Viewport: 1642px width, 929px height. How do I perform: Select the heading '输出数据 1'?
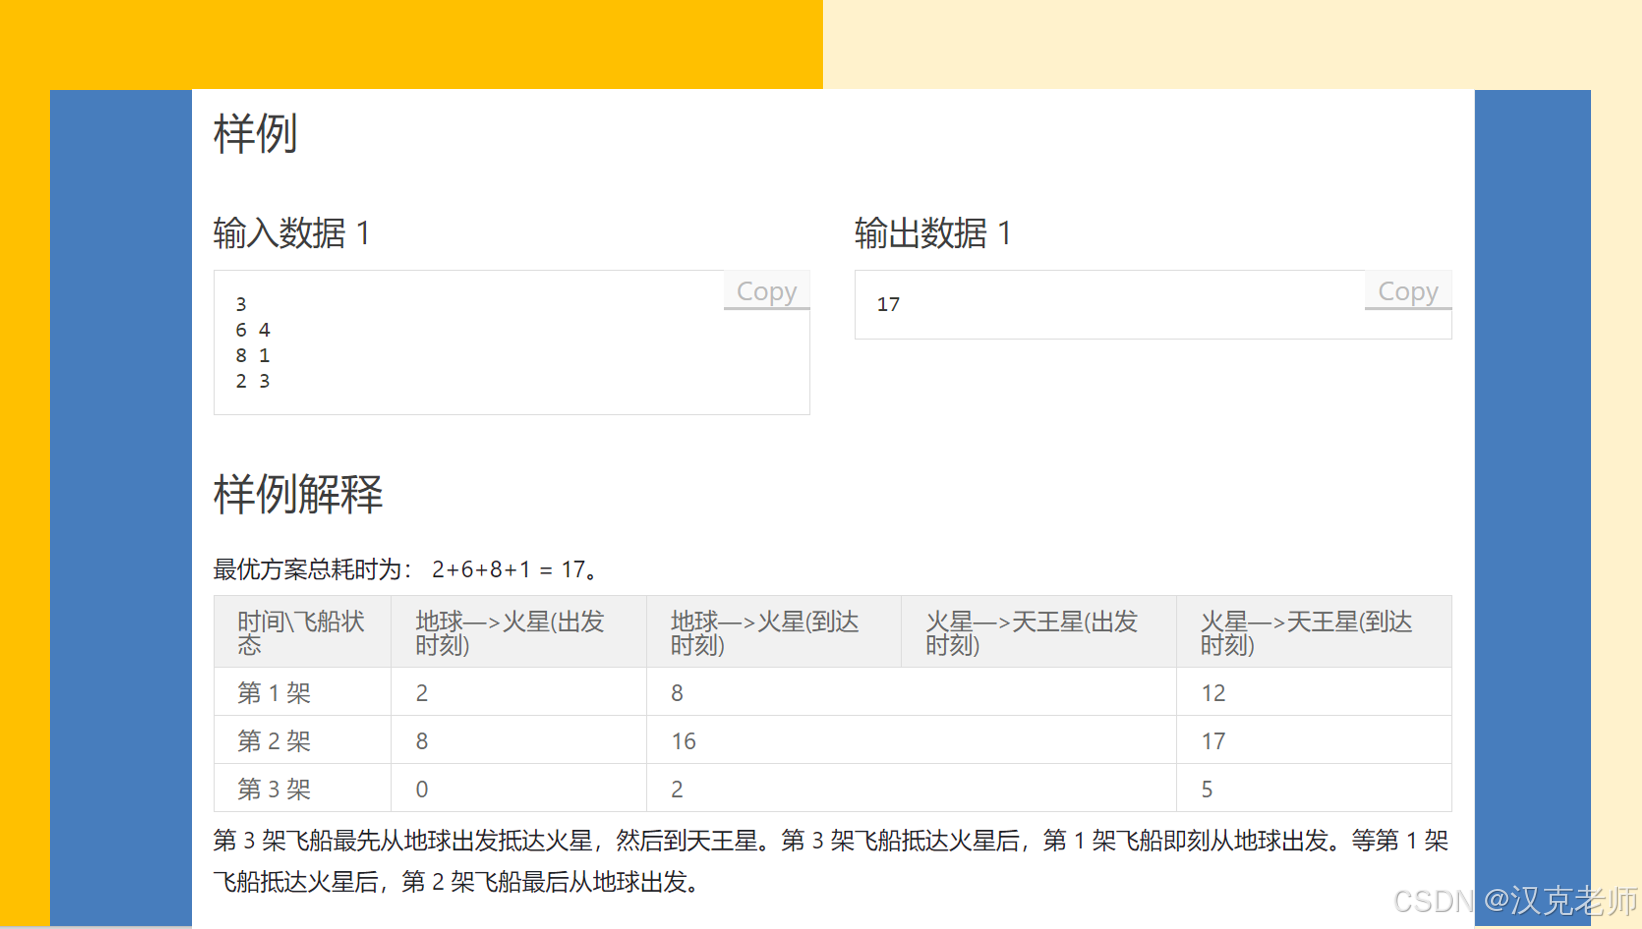point(933,233)
